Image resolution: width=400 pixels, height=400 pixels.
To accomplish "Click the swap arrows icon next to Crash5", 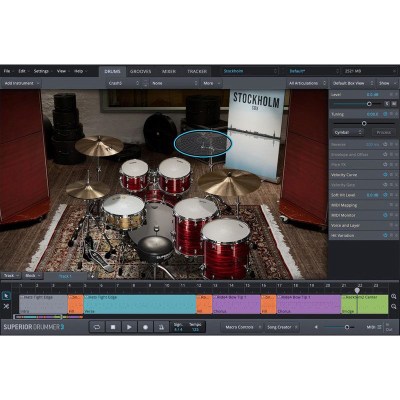I will point(146,83).
